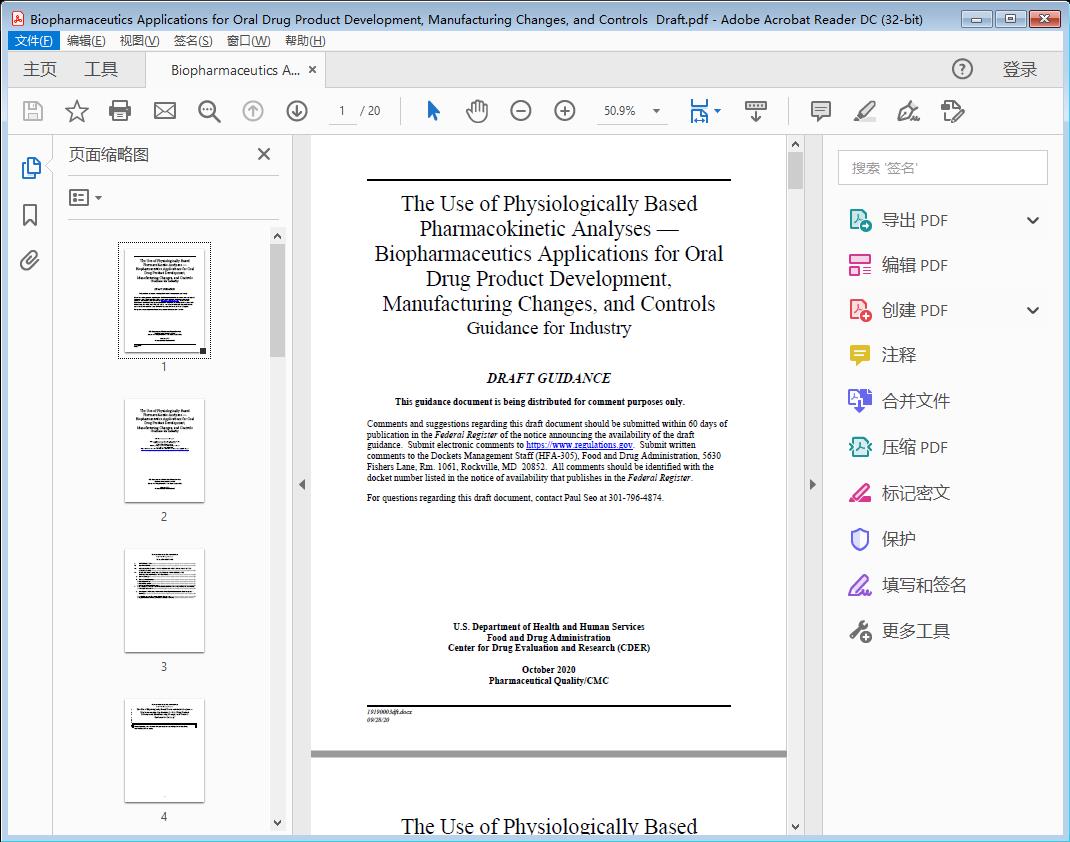Select the Hand tool
Viewport: 1070px width, 842px height.
[477, 111]
